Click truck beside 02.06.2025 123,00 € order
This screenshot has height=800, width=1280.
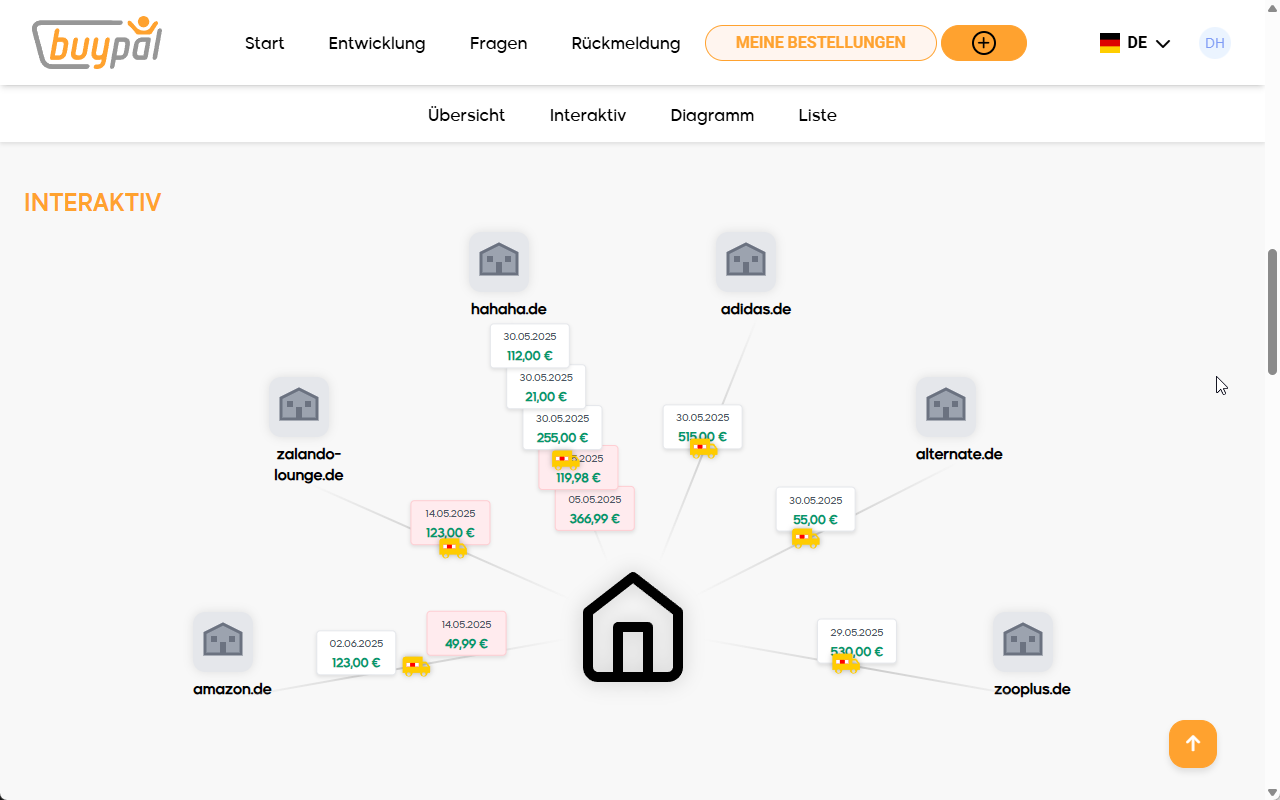point(416,666)
